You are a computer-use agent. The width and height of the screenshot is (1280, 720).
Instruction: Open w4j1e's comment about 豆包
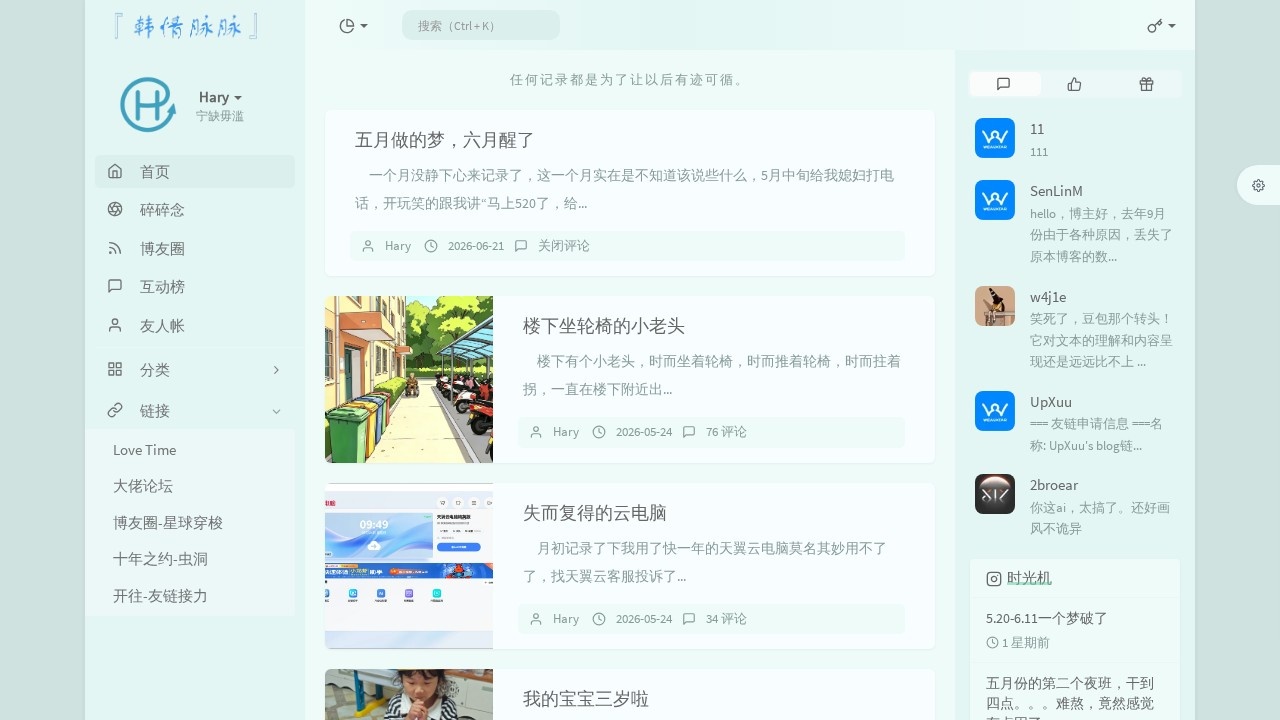(1101, 340)
